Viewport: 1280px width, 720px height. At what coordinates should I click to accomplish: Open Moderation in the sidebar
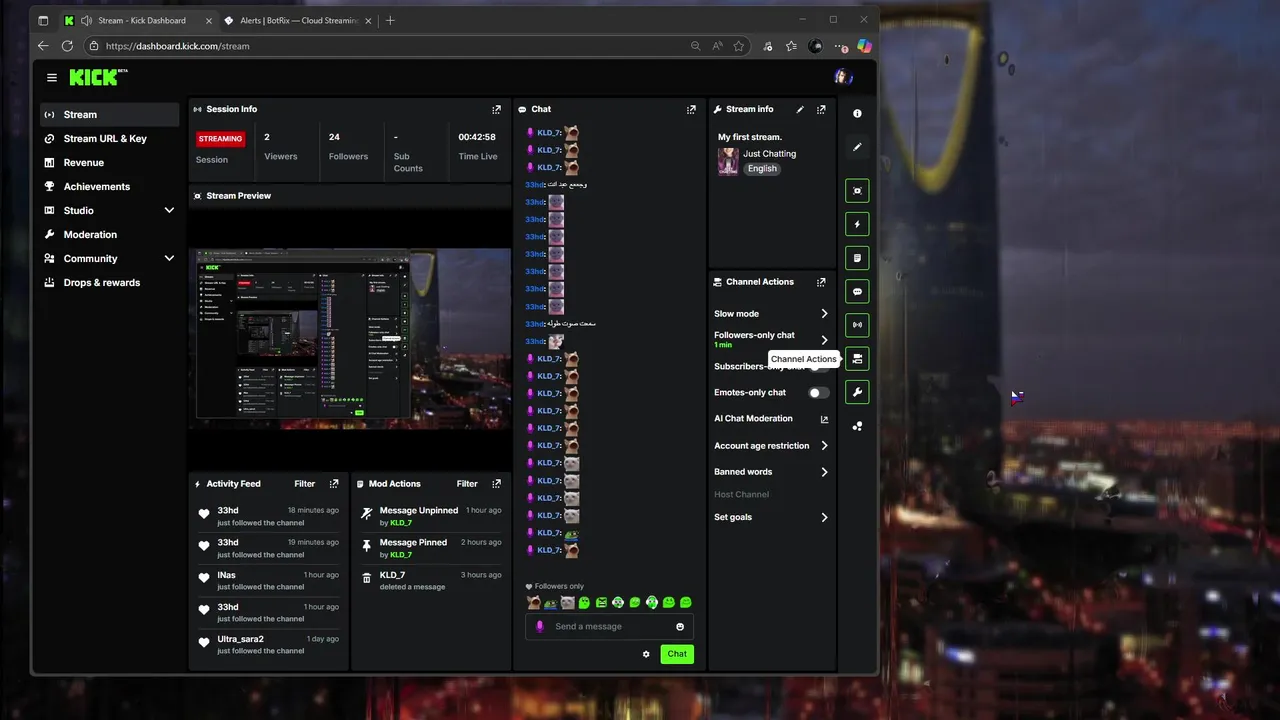pos(110,235)
